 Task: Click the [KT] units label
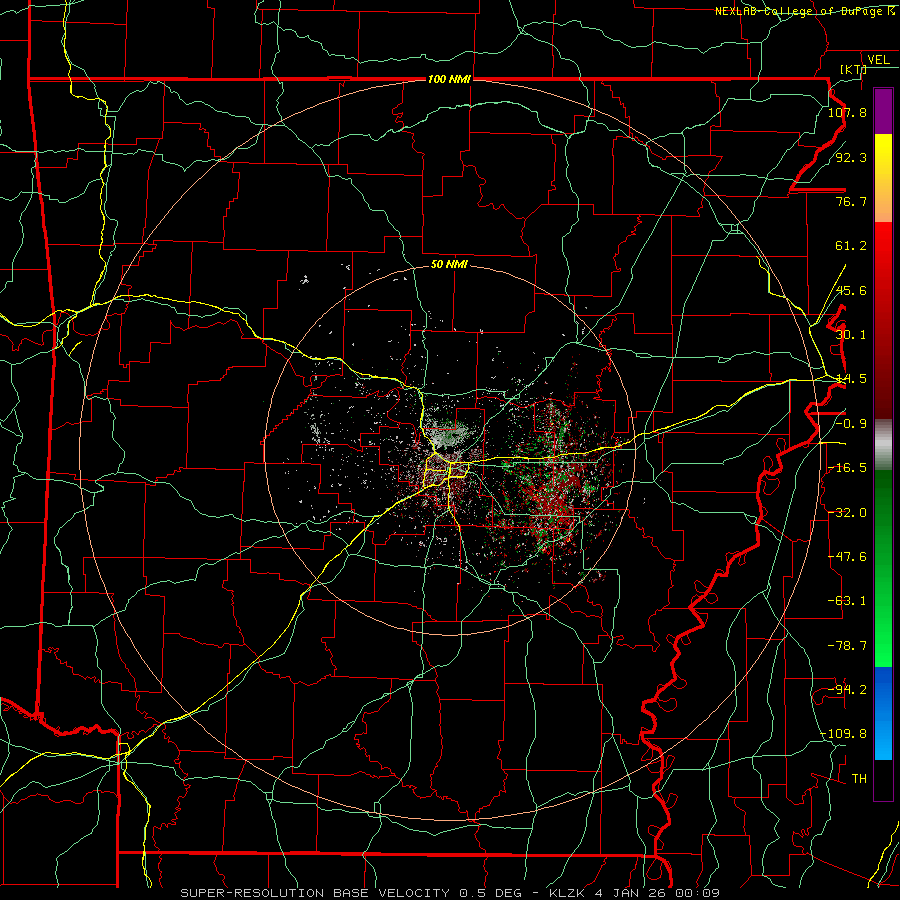tap(853, 69)
